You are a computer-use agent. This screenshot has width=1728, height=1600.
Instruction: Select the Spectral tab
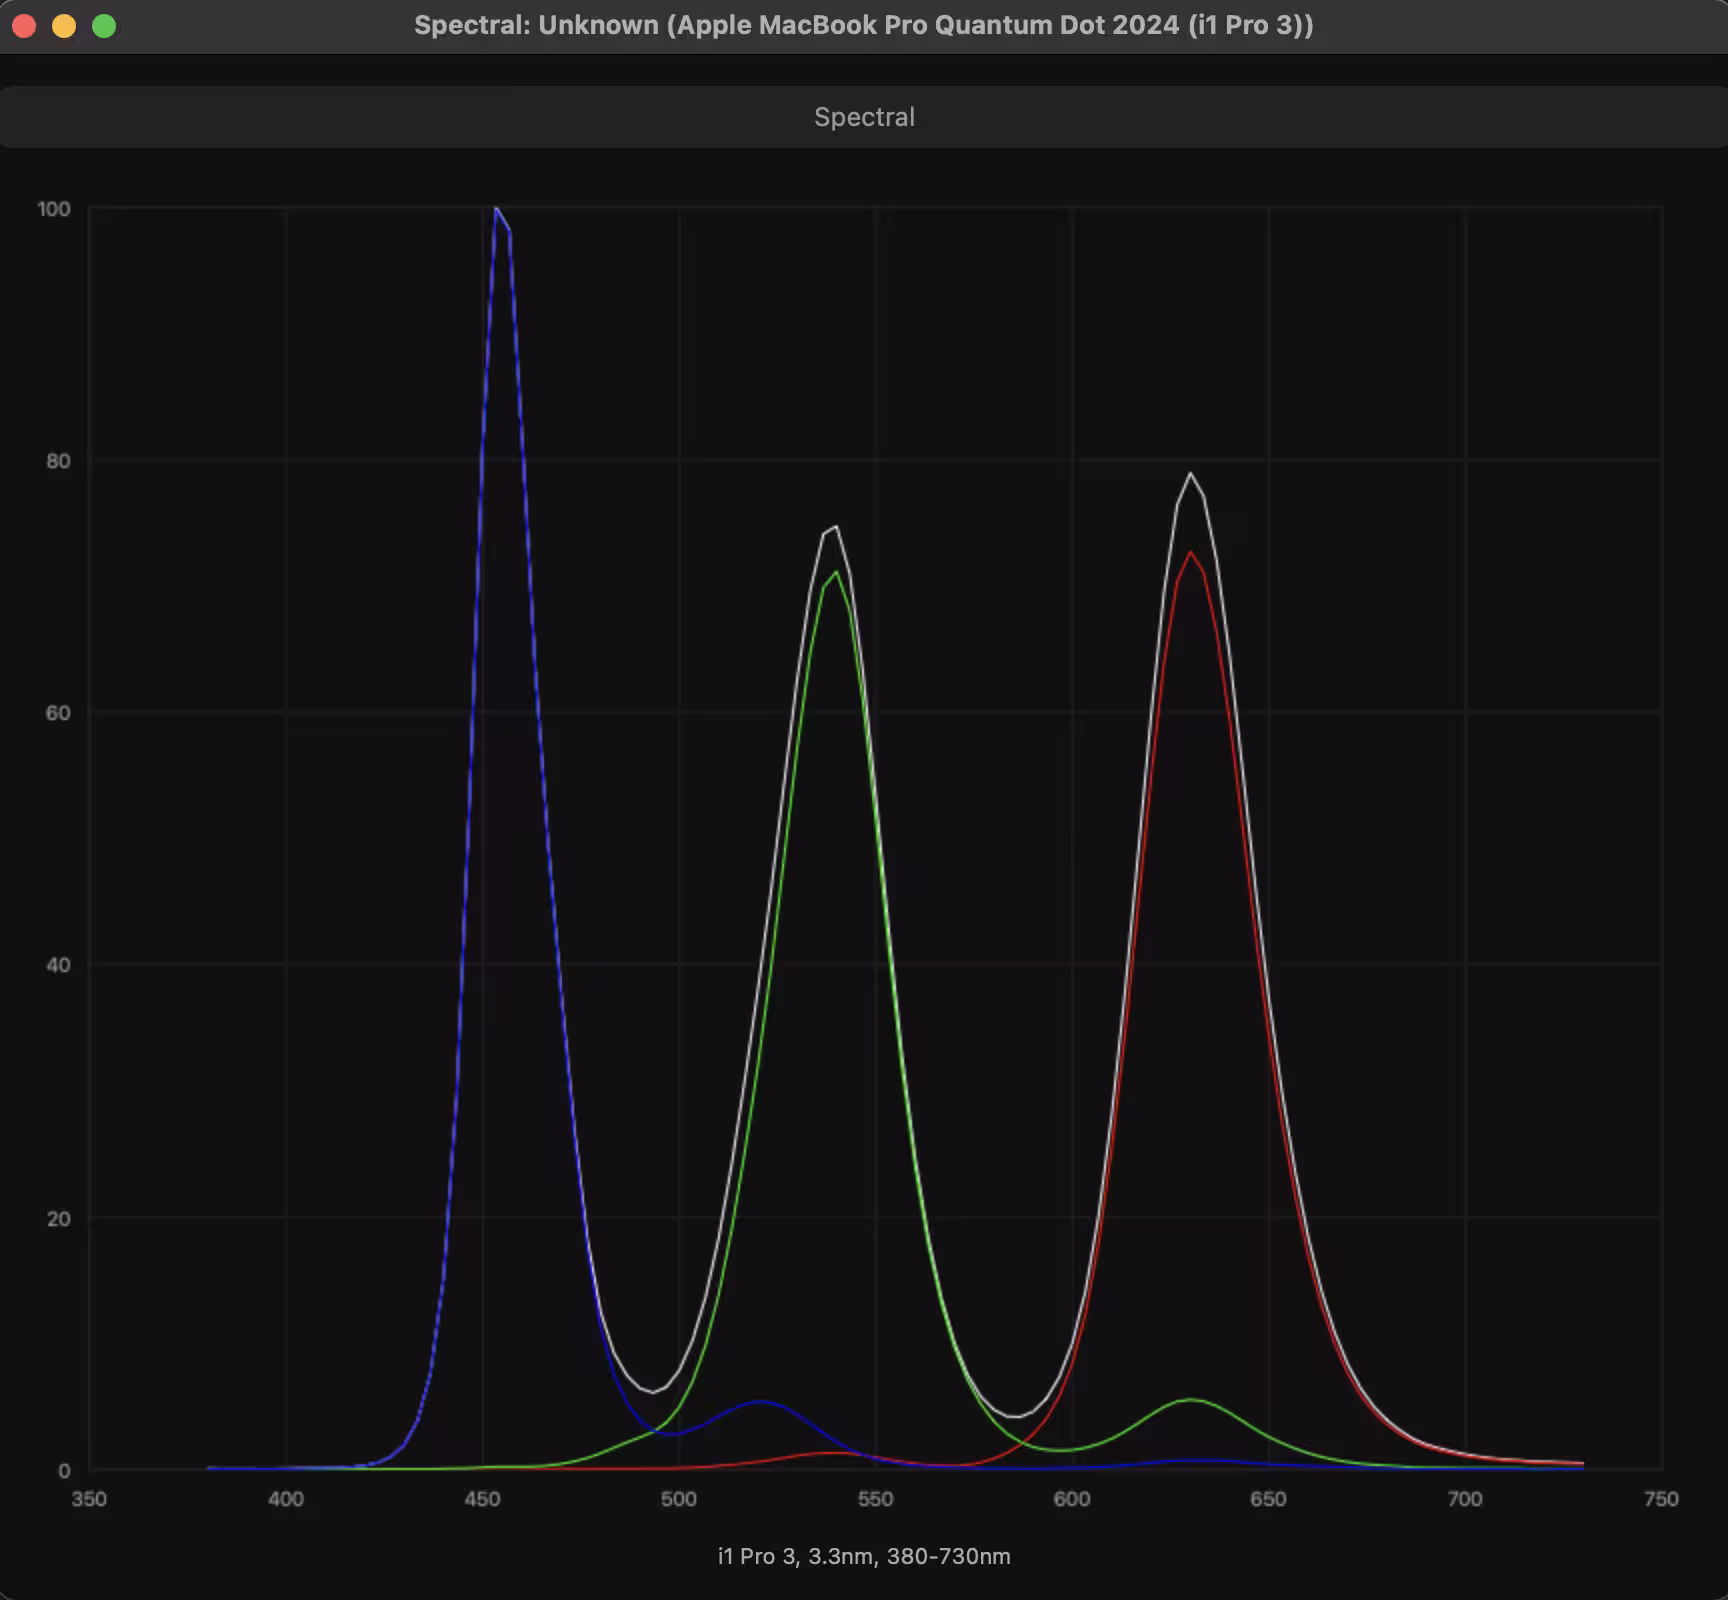click(x=864, y=117)
